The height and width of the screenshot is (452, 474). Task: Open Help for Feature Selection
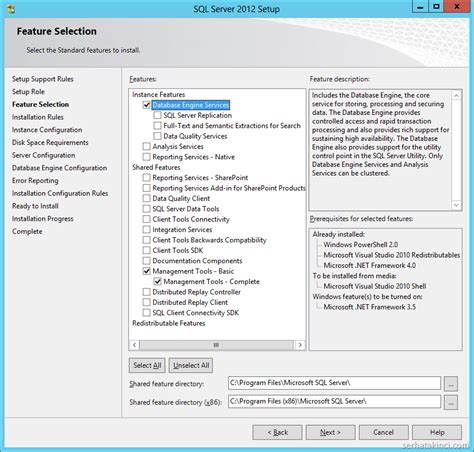[437, 432]
